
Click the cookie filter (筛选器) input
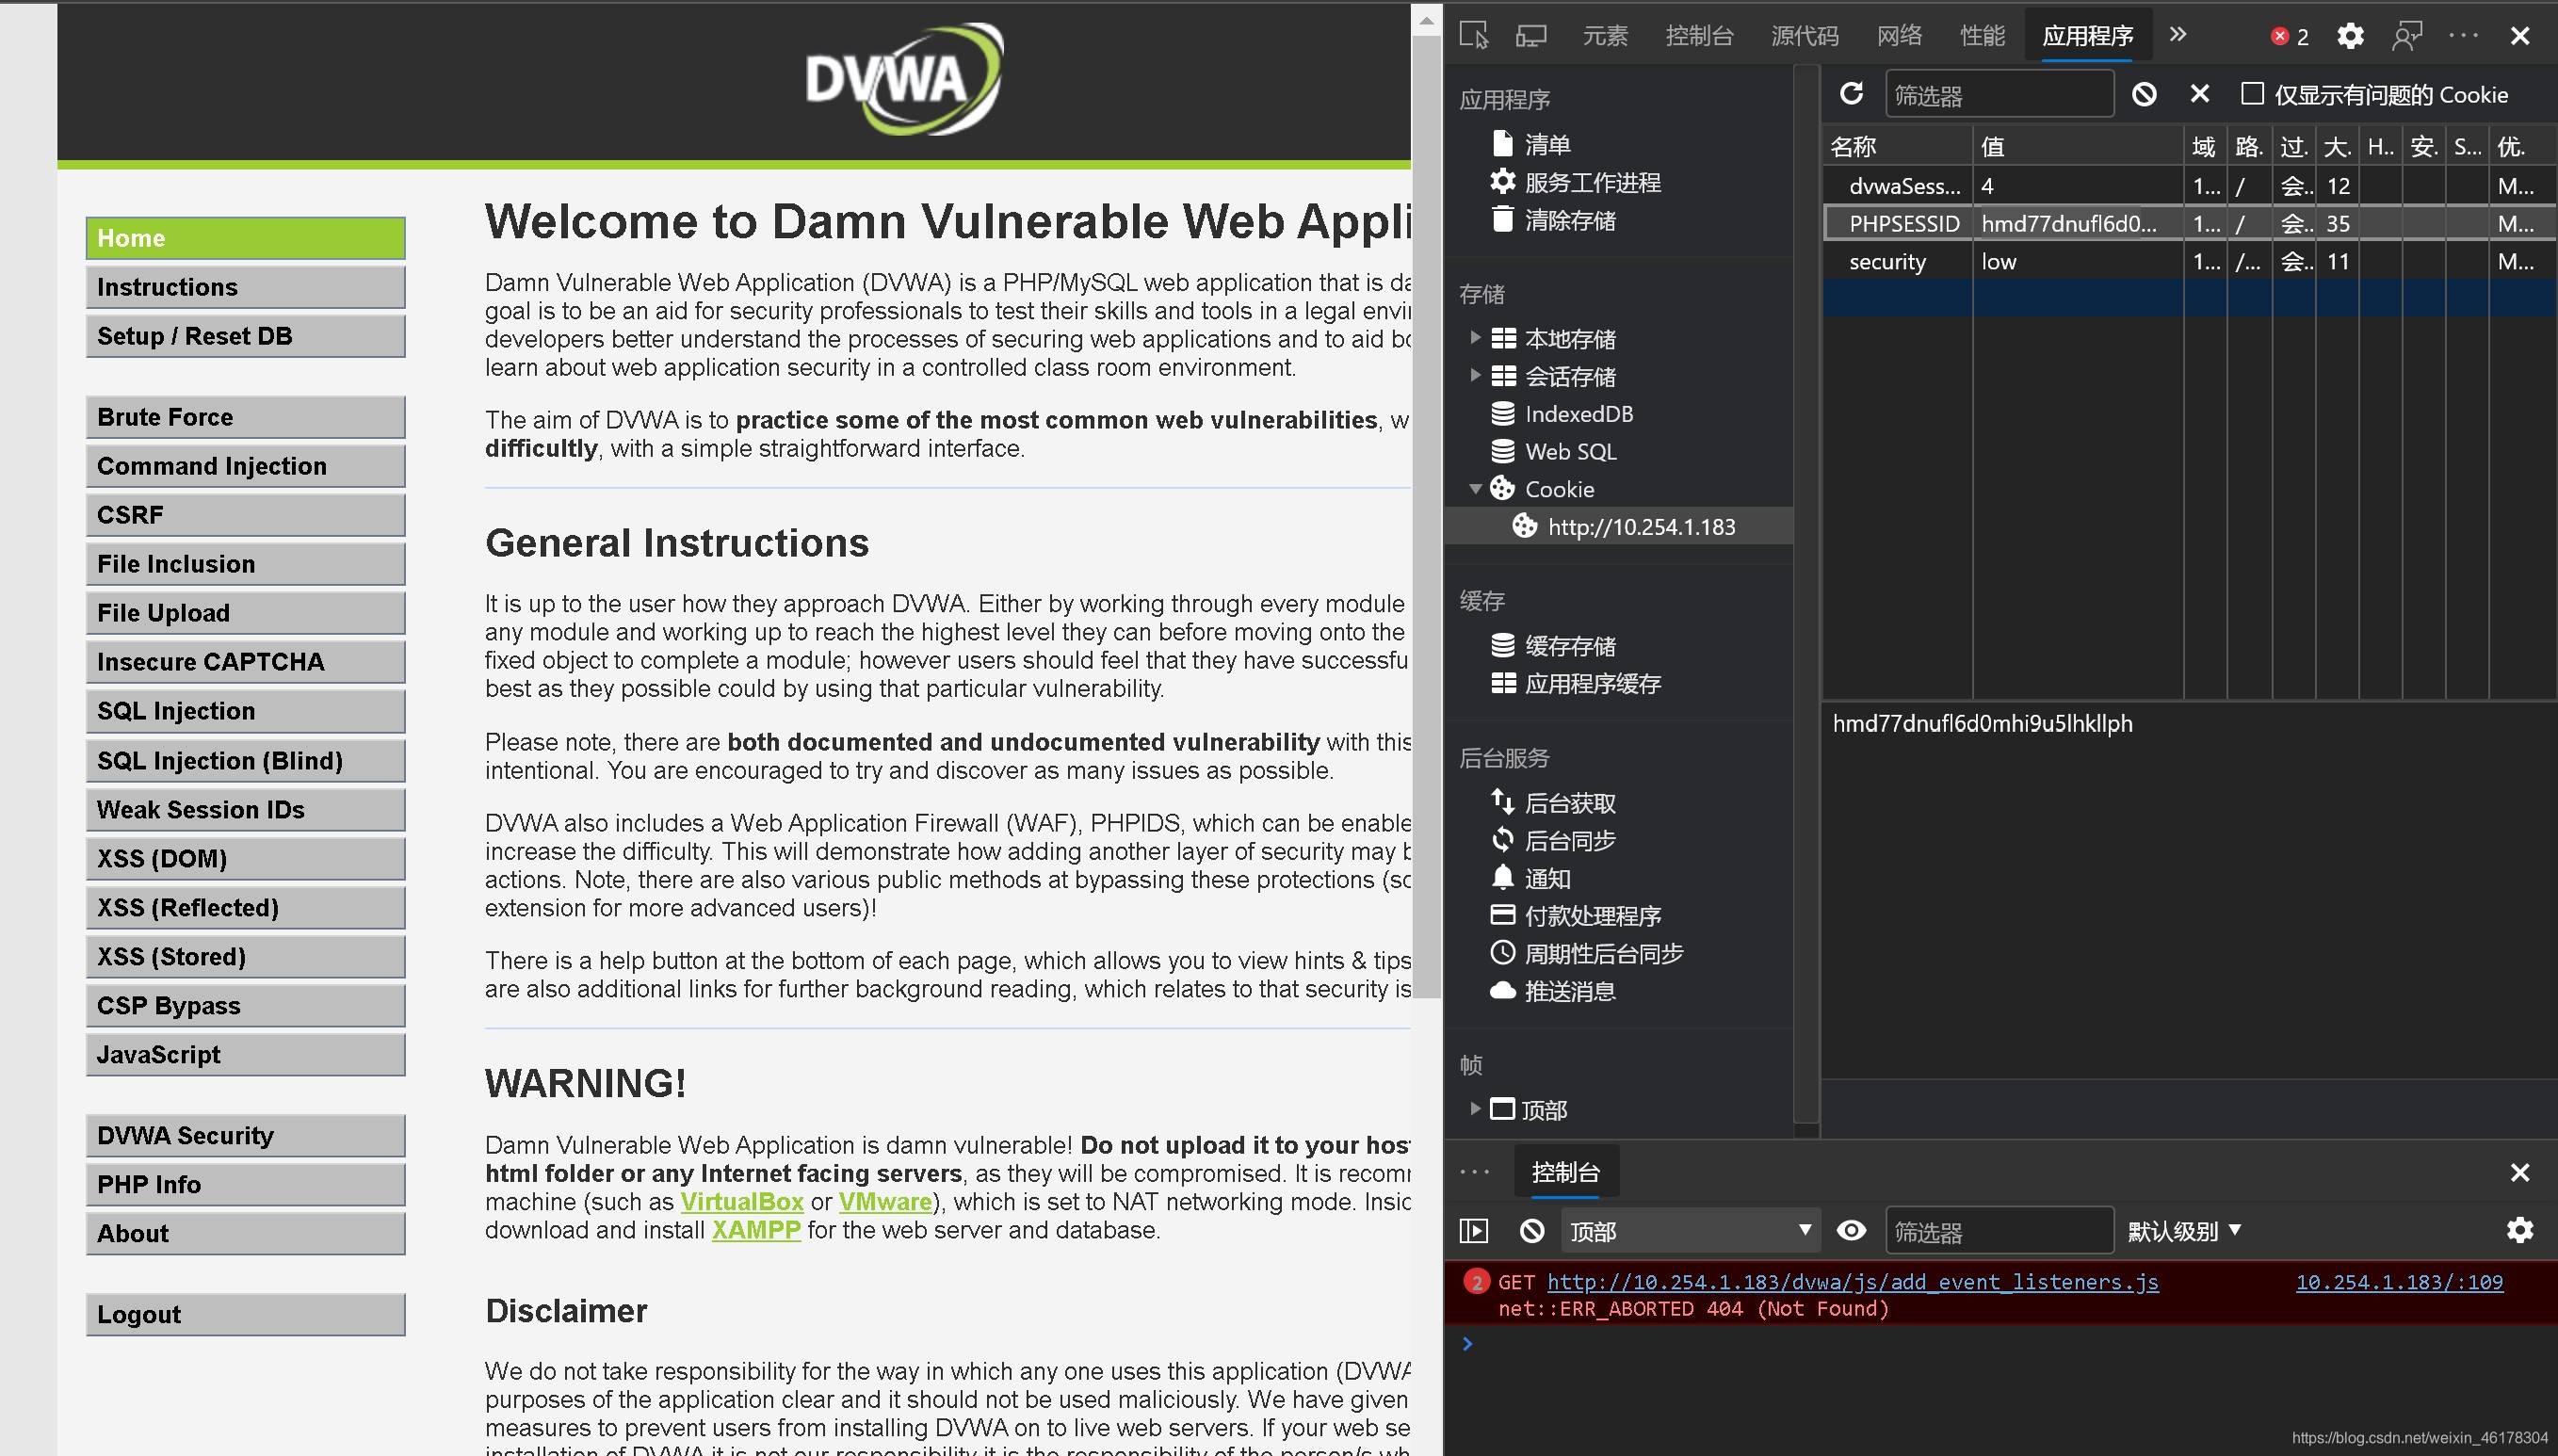pos(1999,94)
